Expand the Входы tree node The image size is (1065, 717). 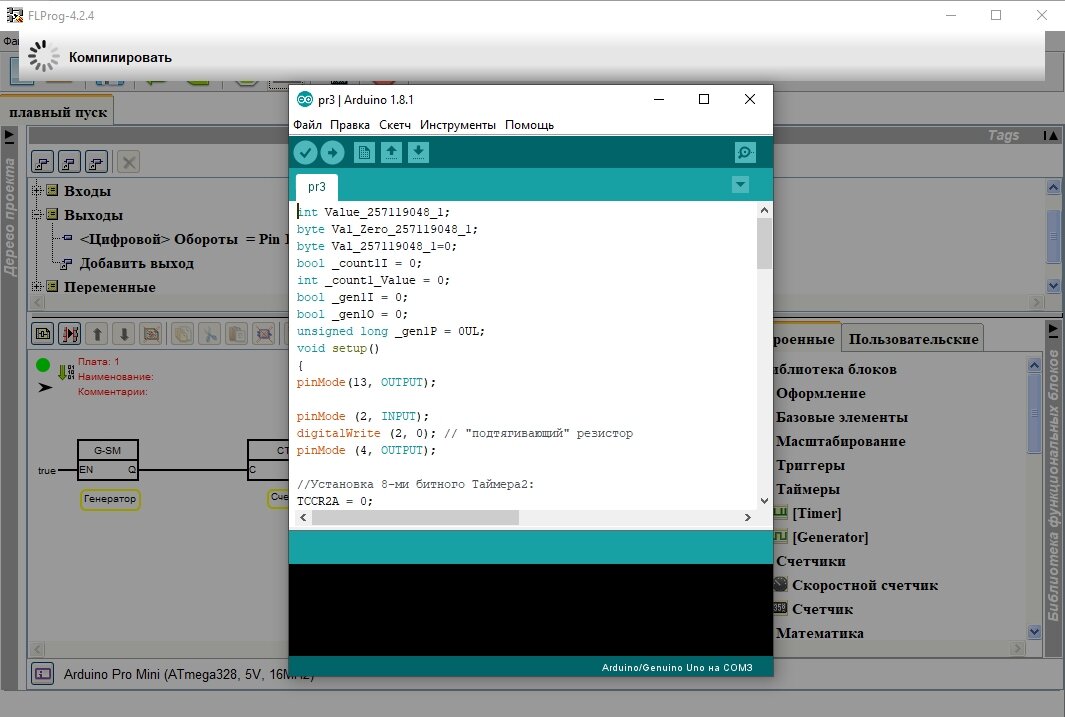tap(37, 191)
